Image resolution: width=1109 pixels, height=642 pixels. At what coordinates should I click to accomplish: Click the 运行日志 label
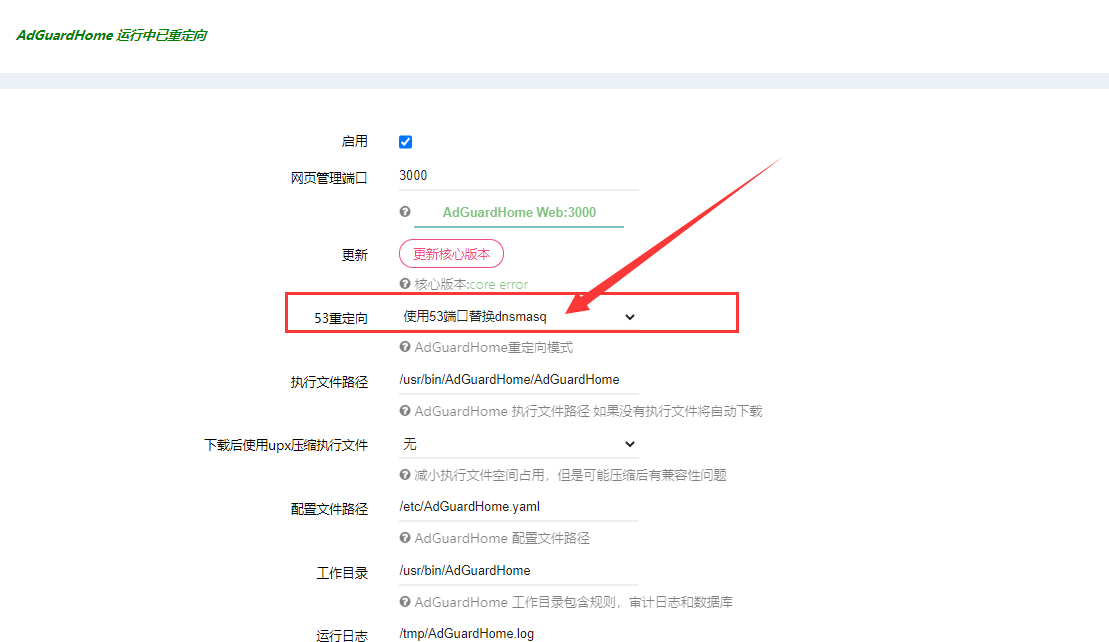[342, 636]
